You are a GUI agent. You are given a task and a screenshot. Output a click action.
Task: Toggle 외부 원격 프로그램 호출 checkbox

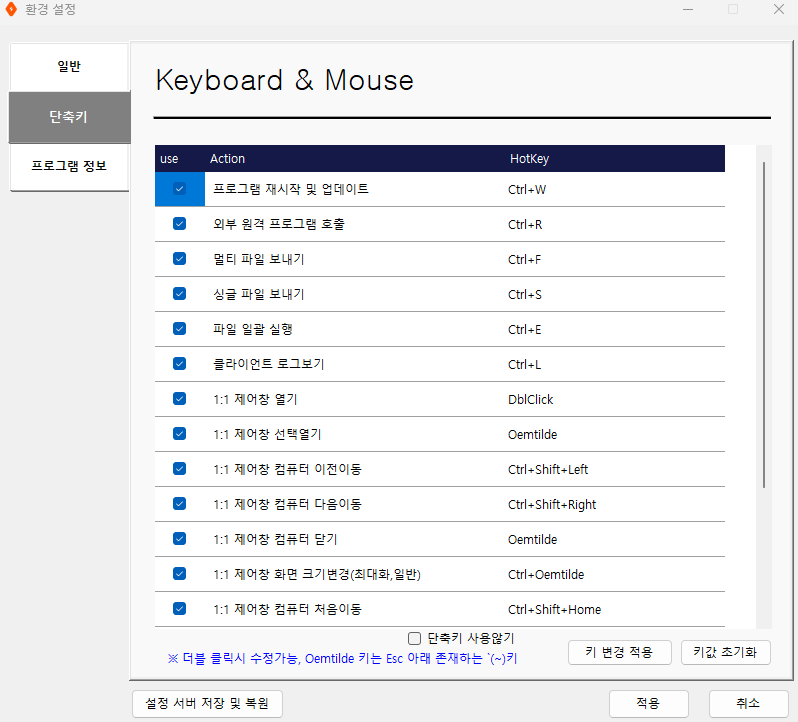179,224
